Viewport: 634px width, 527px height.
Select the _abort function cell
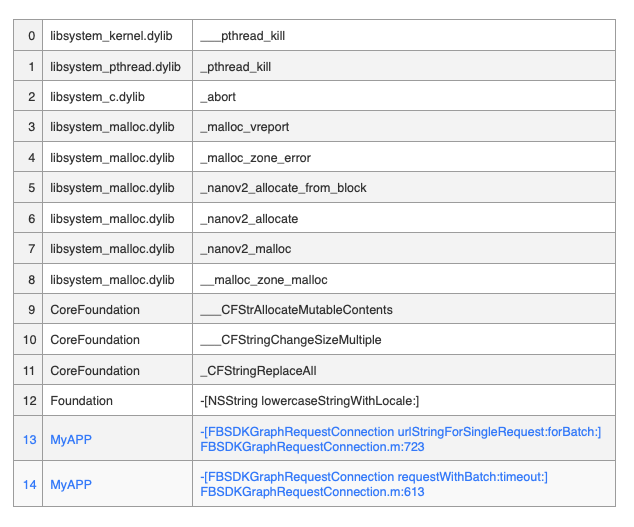[404, 97]
